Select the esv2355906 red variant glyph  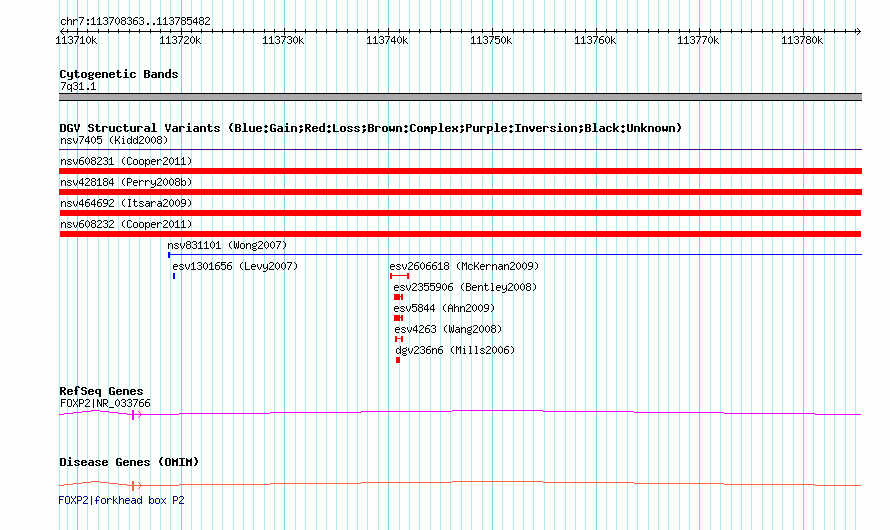coord(398,297)
